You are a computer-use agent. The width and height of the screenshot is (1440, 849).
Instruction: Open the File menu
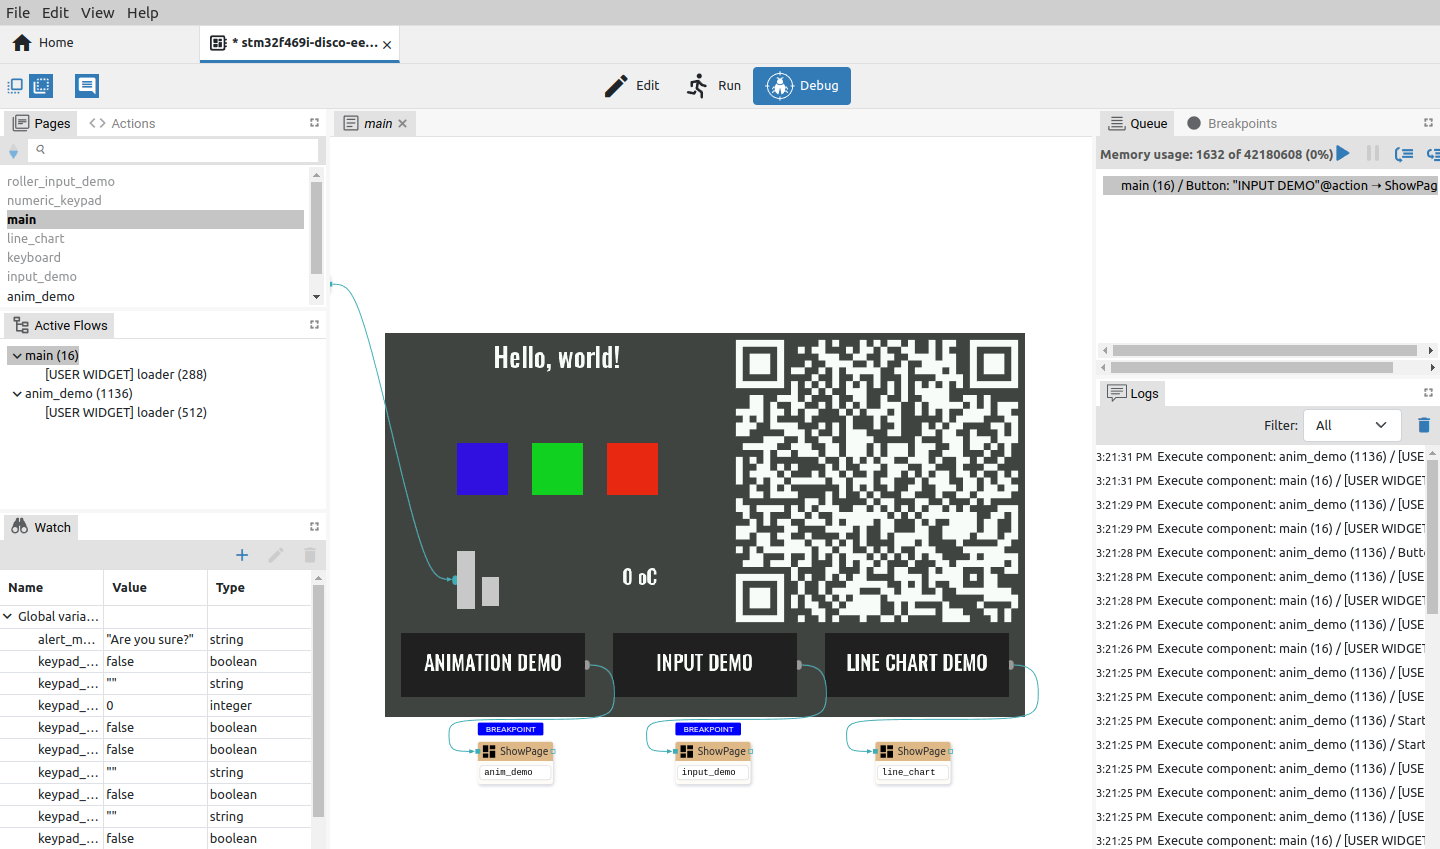pyautogui.click(x=18, y=12)
